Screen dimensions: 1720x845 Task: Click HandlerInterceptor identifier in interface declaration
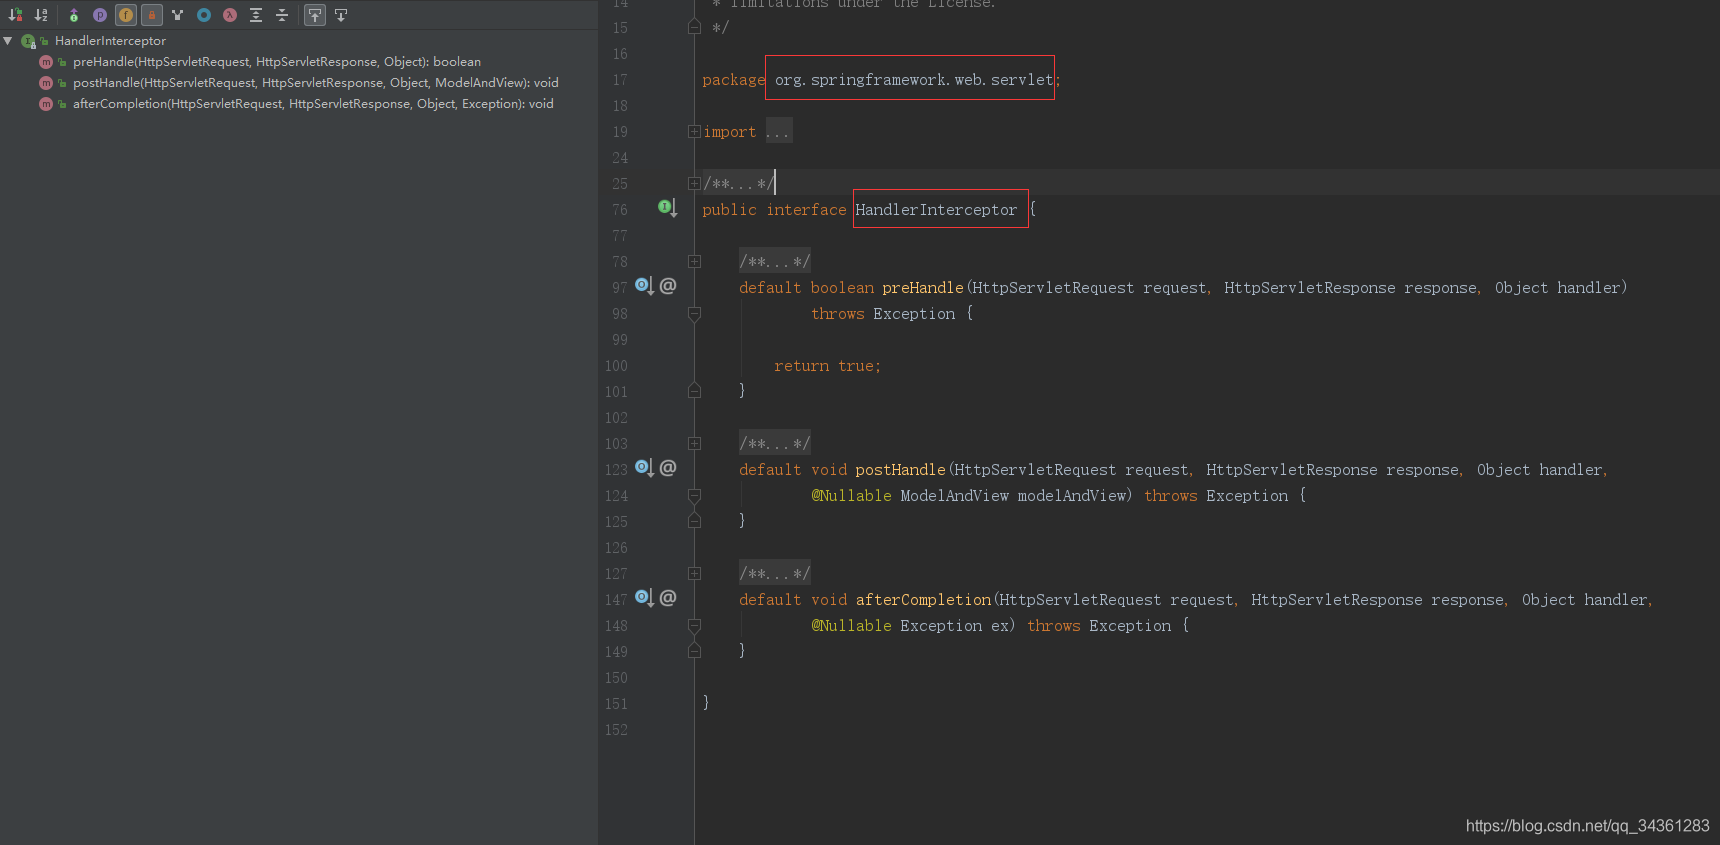pyautogui.click(x=936, y=209)
